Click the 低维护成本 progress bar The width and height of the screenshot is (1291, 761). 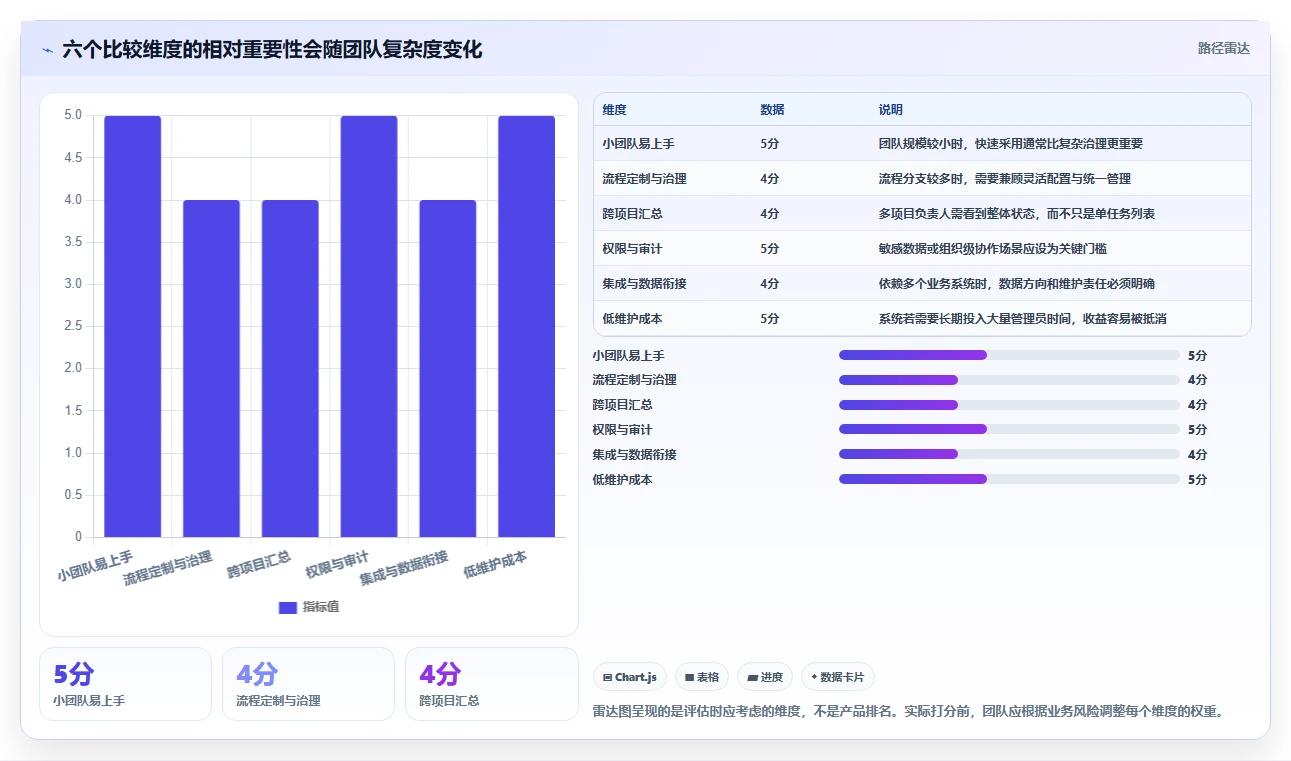(1010, 479)
